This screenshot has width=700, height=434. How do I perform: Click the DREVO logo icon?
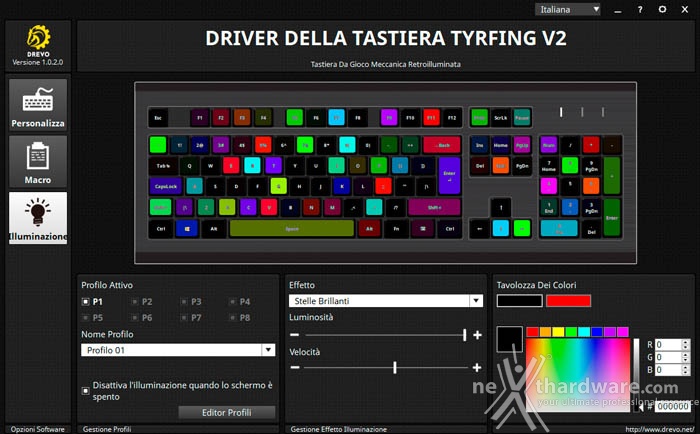[38, 37]
